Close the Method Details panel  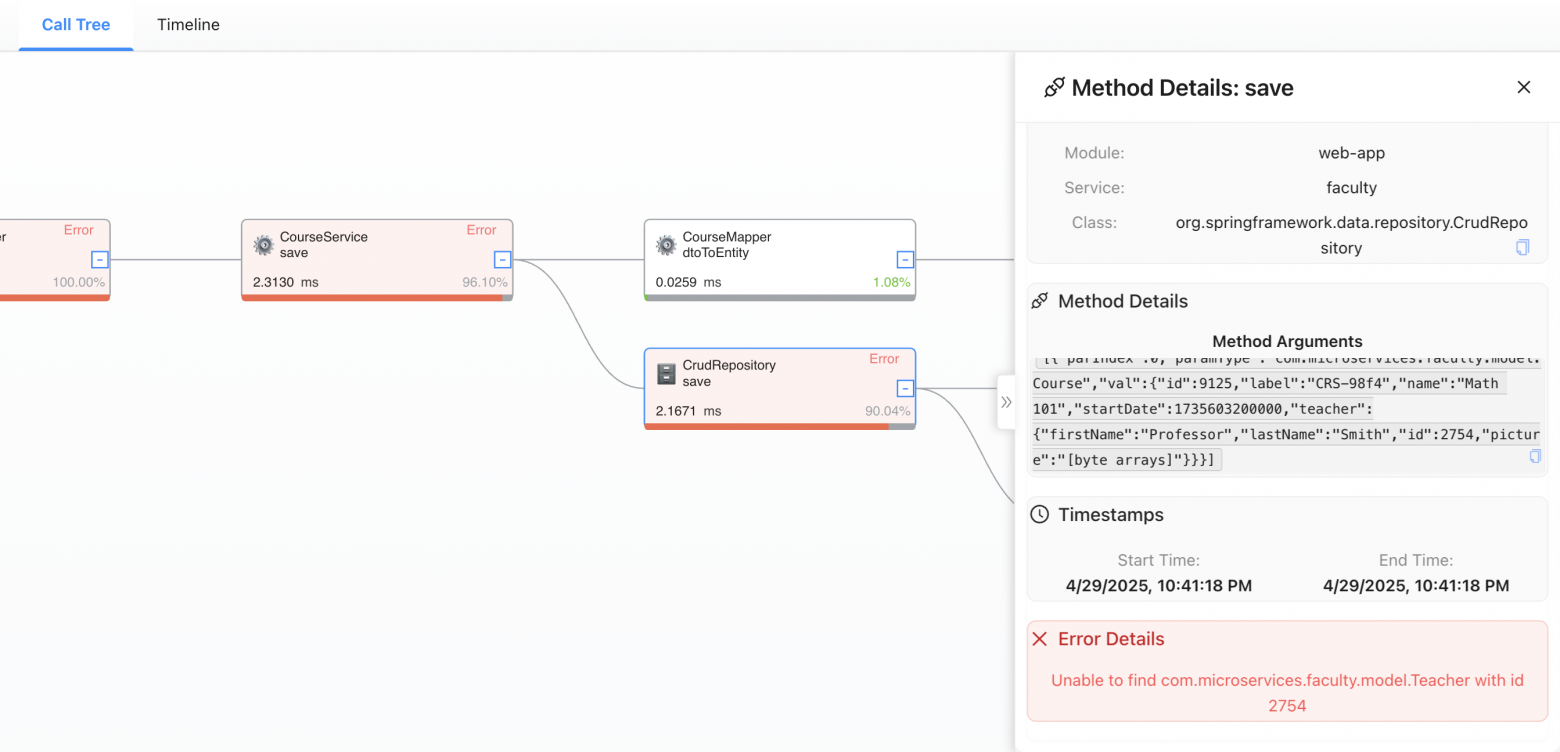click(x=1524, y=88)
